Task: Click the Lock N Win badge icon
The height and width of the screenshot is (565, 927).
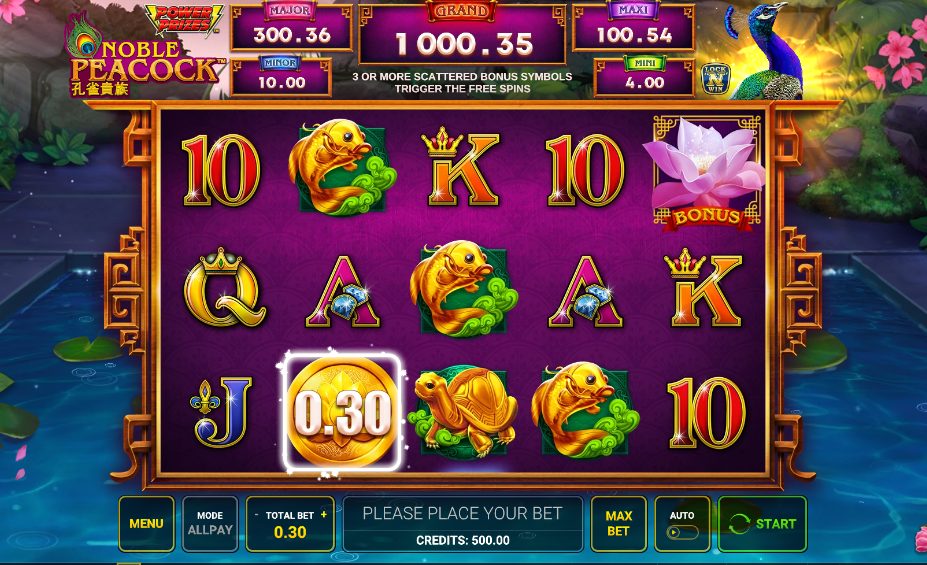Action: click(715, 79)
